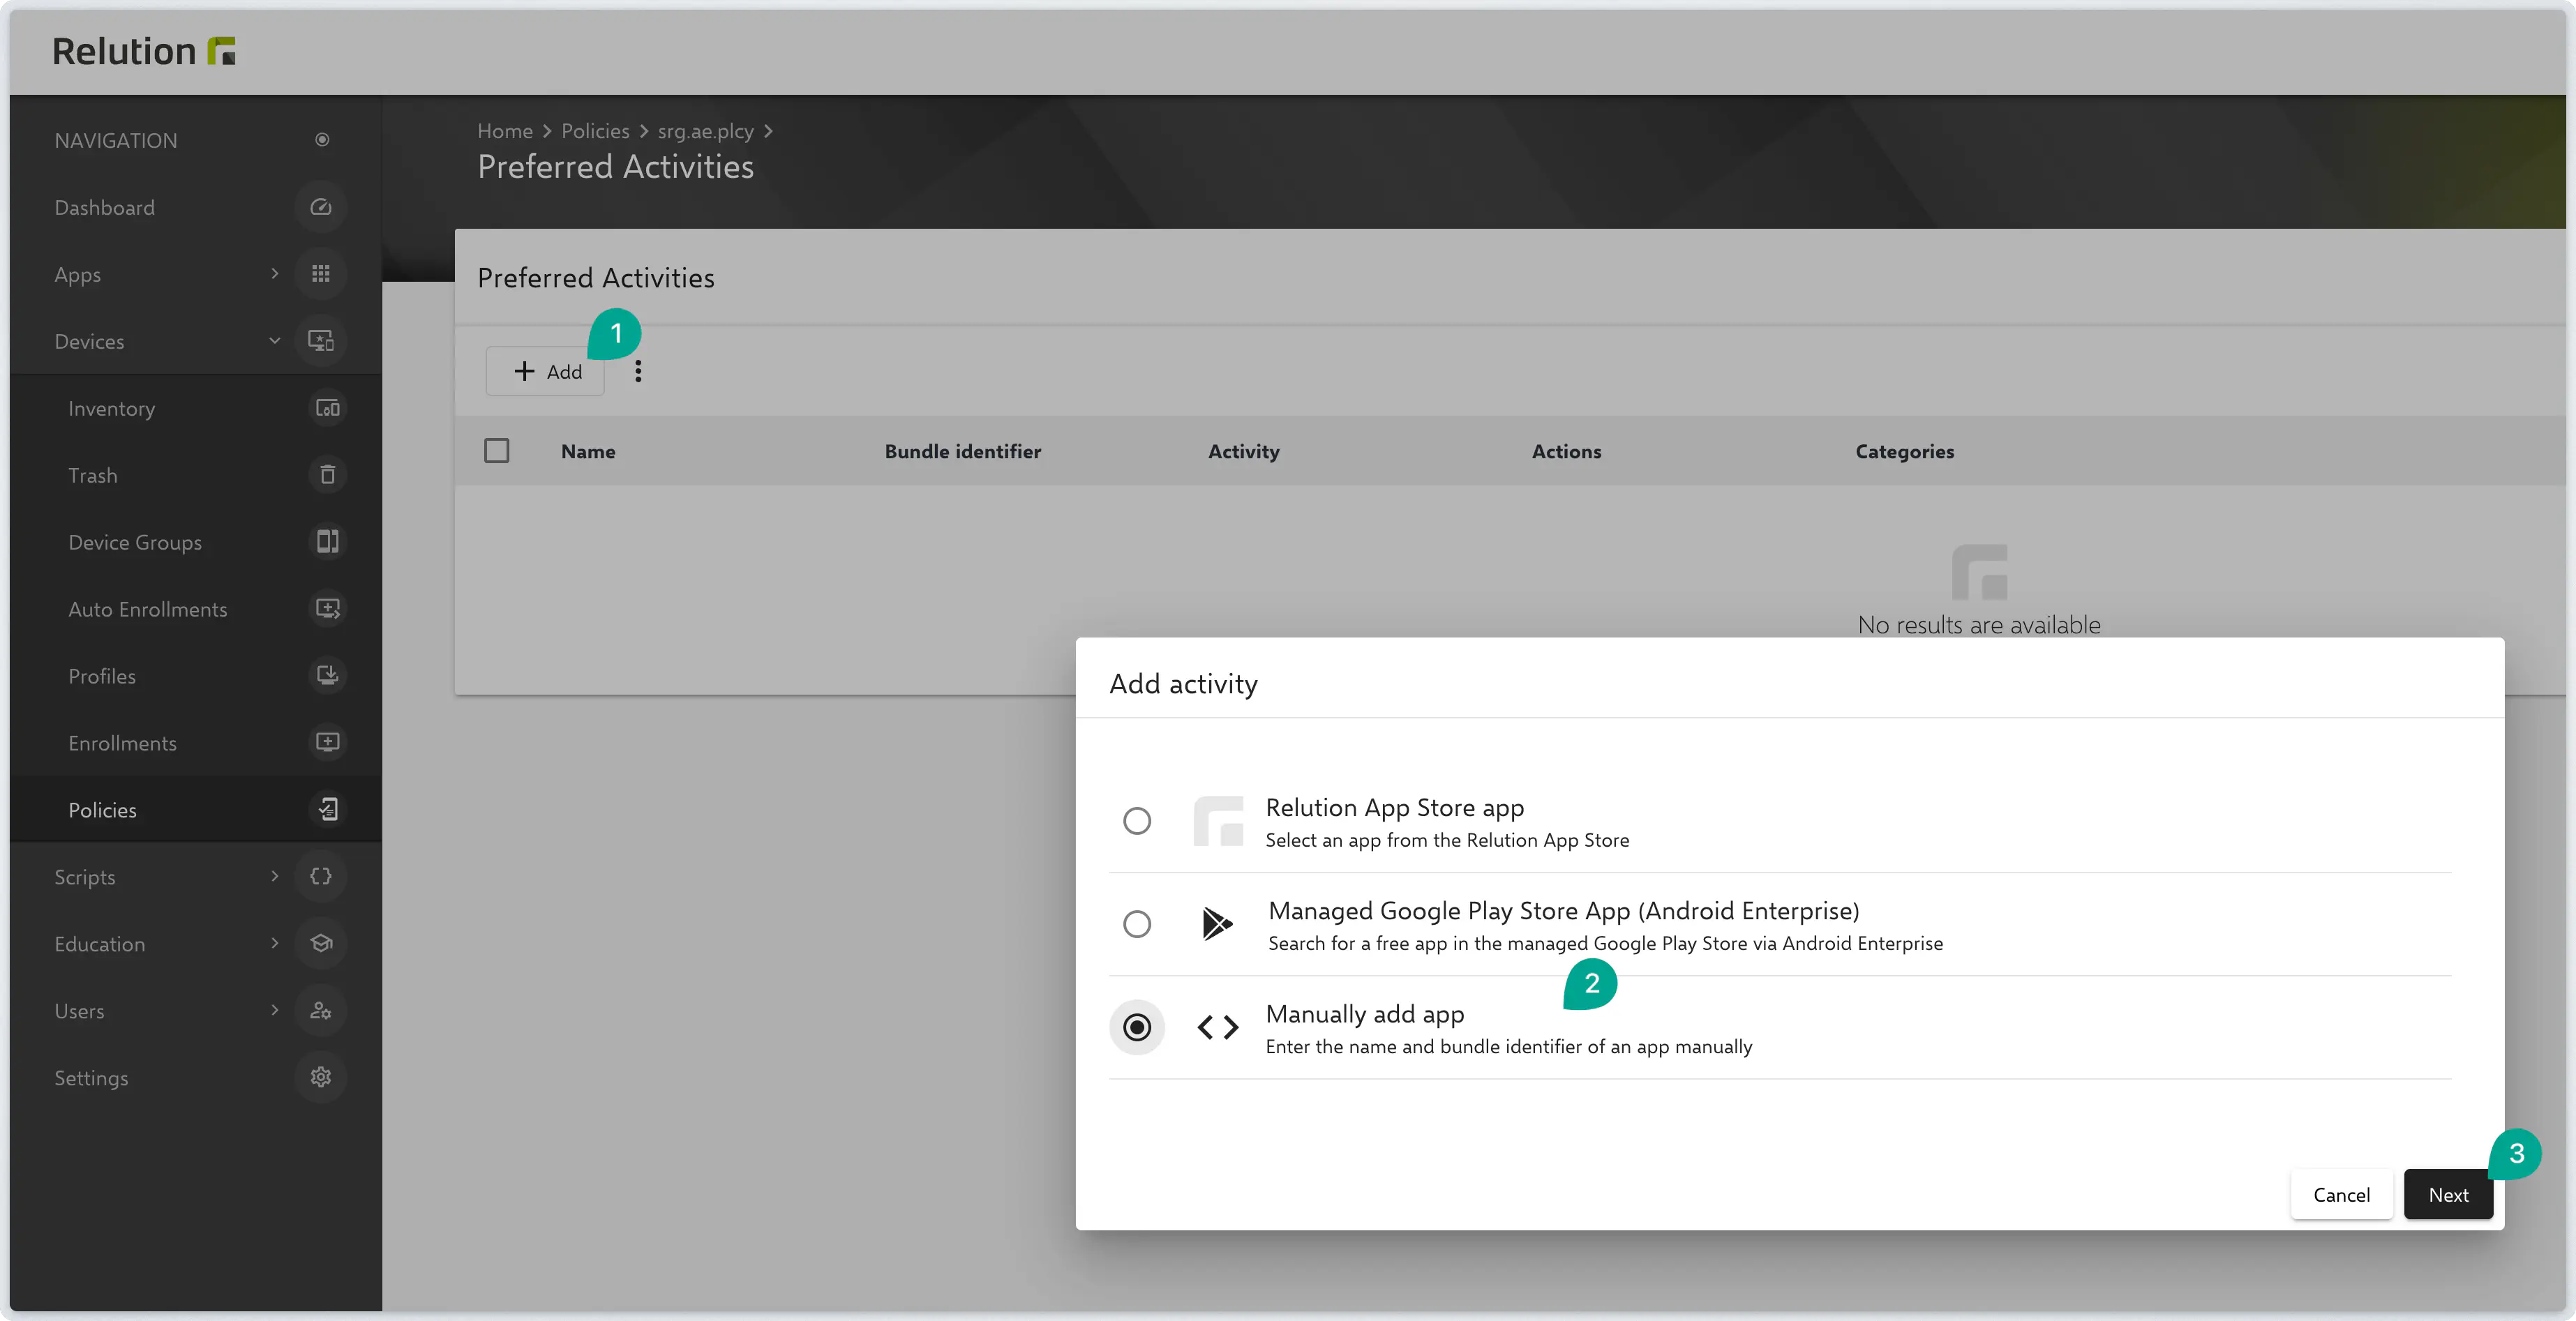Go to Auto Enrollments in sidebar

pyautogui.click(x=148, y=609)
